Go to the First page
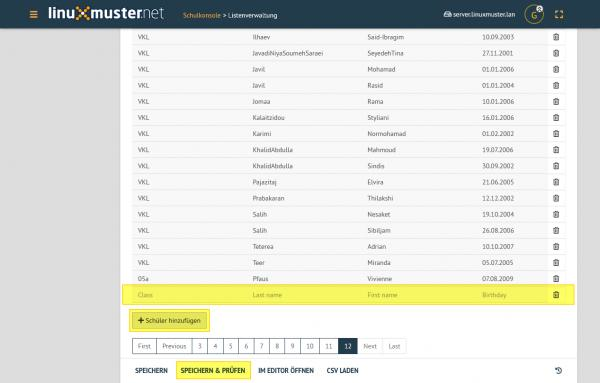Viewport: 600px width, 383px height. point(144,346)
